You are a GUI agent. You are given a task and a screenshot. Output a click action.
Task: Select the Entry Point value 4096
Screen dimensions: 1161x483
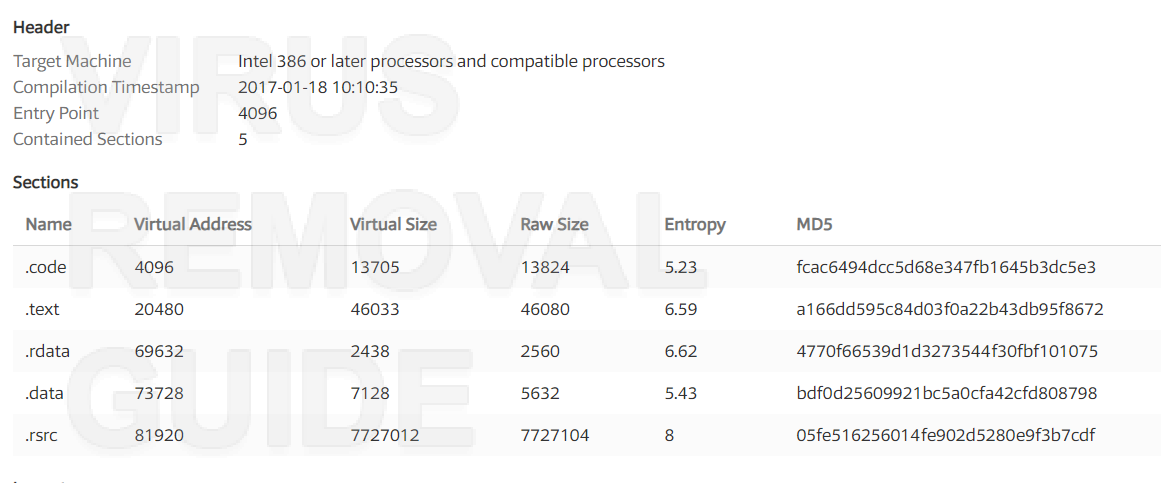(x=258, y=113)
